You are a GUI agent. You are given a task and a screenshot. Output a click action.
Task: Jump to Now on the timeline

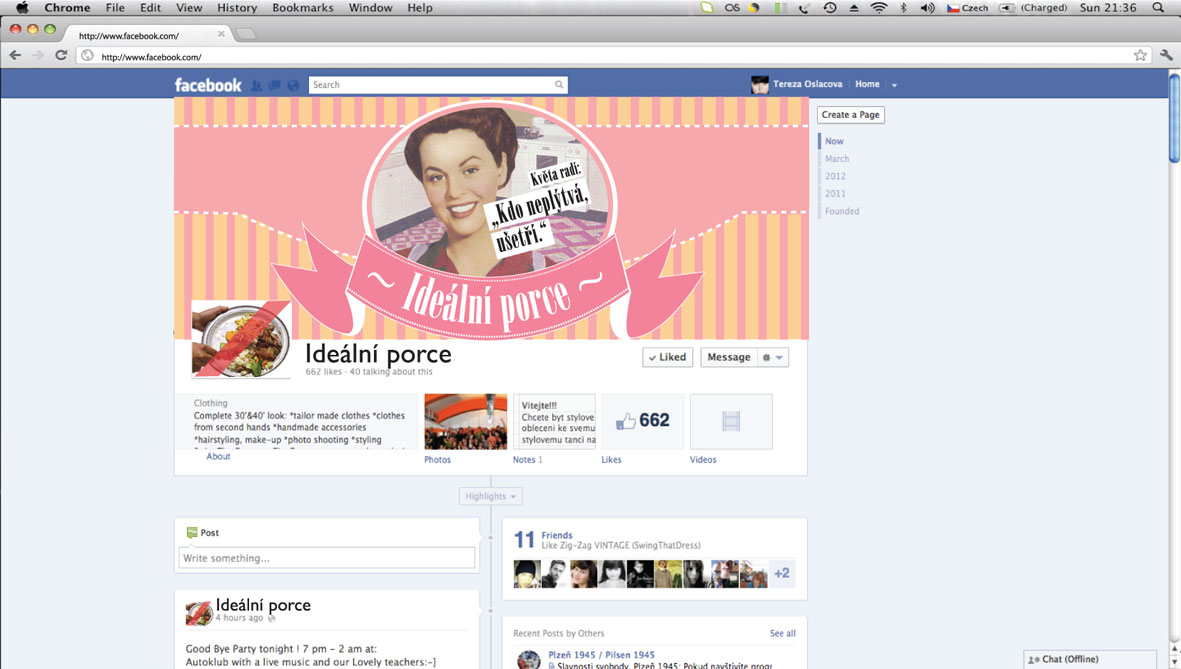click(834, 141)
